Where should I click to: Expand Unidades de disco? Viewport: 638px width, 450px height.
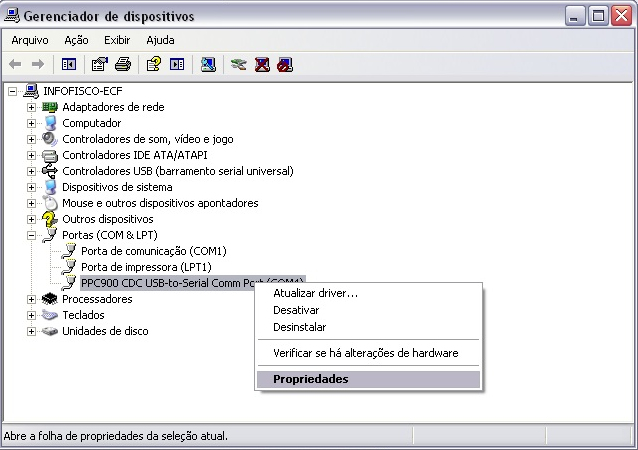tap(31, 331)
